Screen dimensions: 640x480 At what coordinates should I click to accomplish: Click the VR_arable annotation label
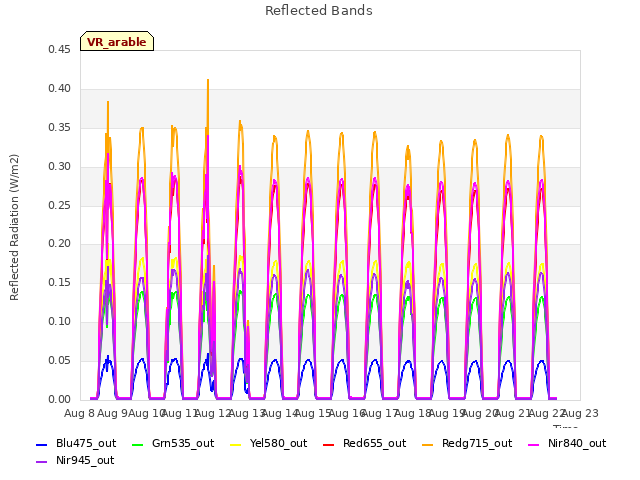point(117,41)
